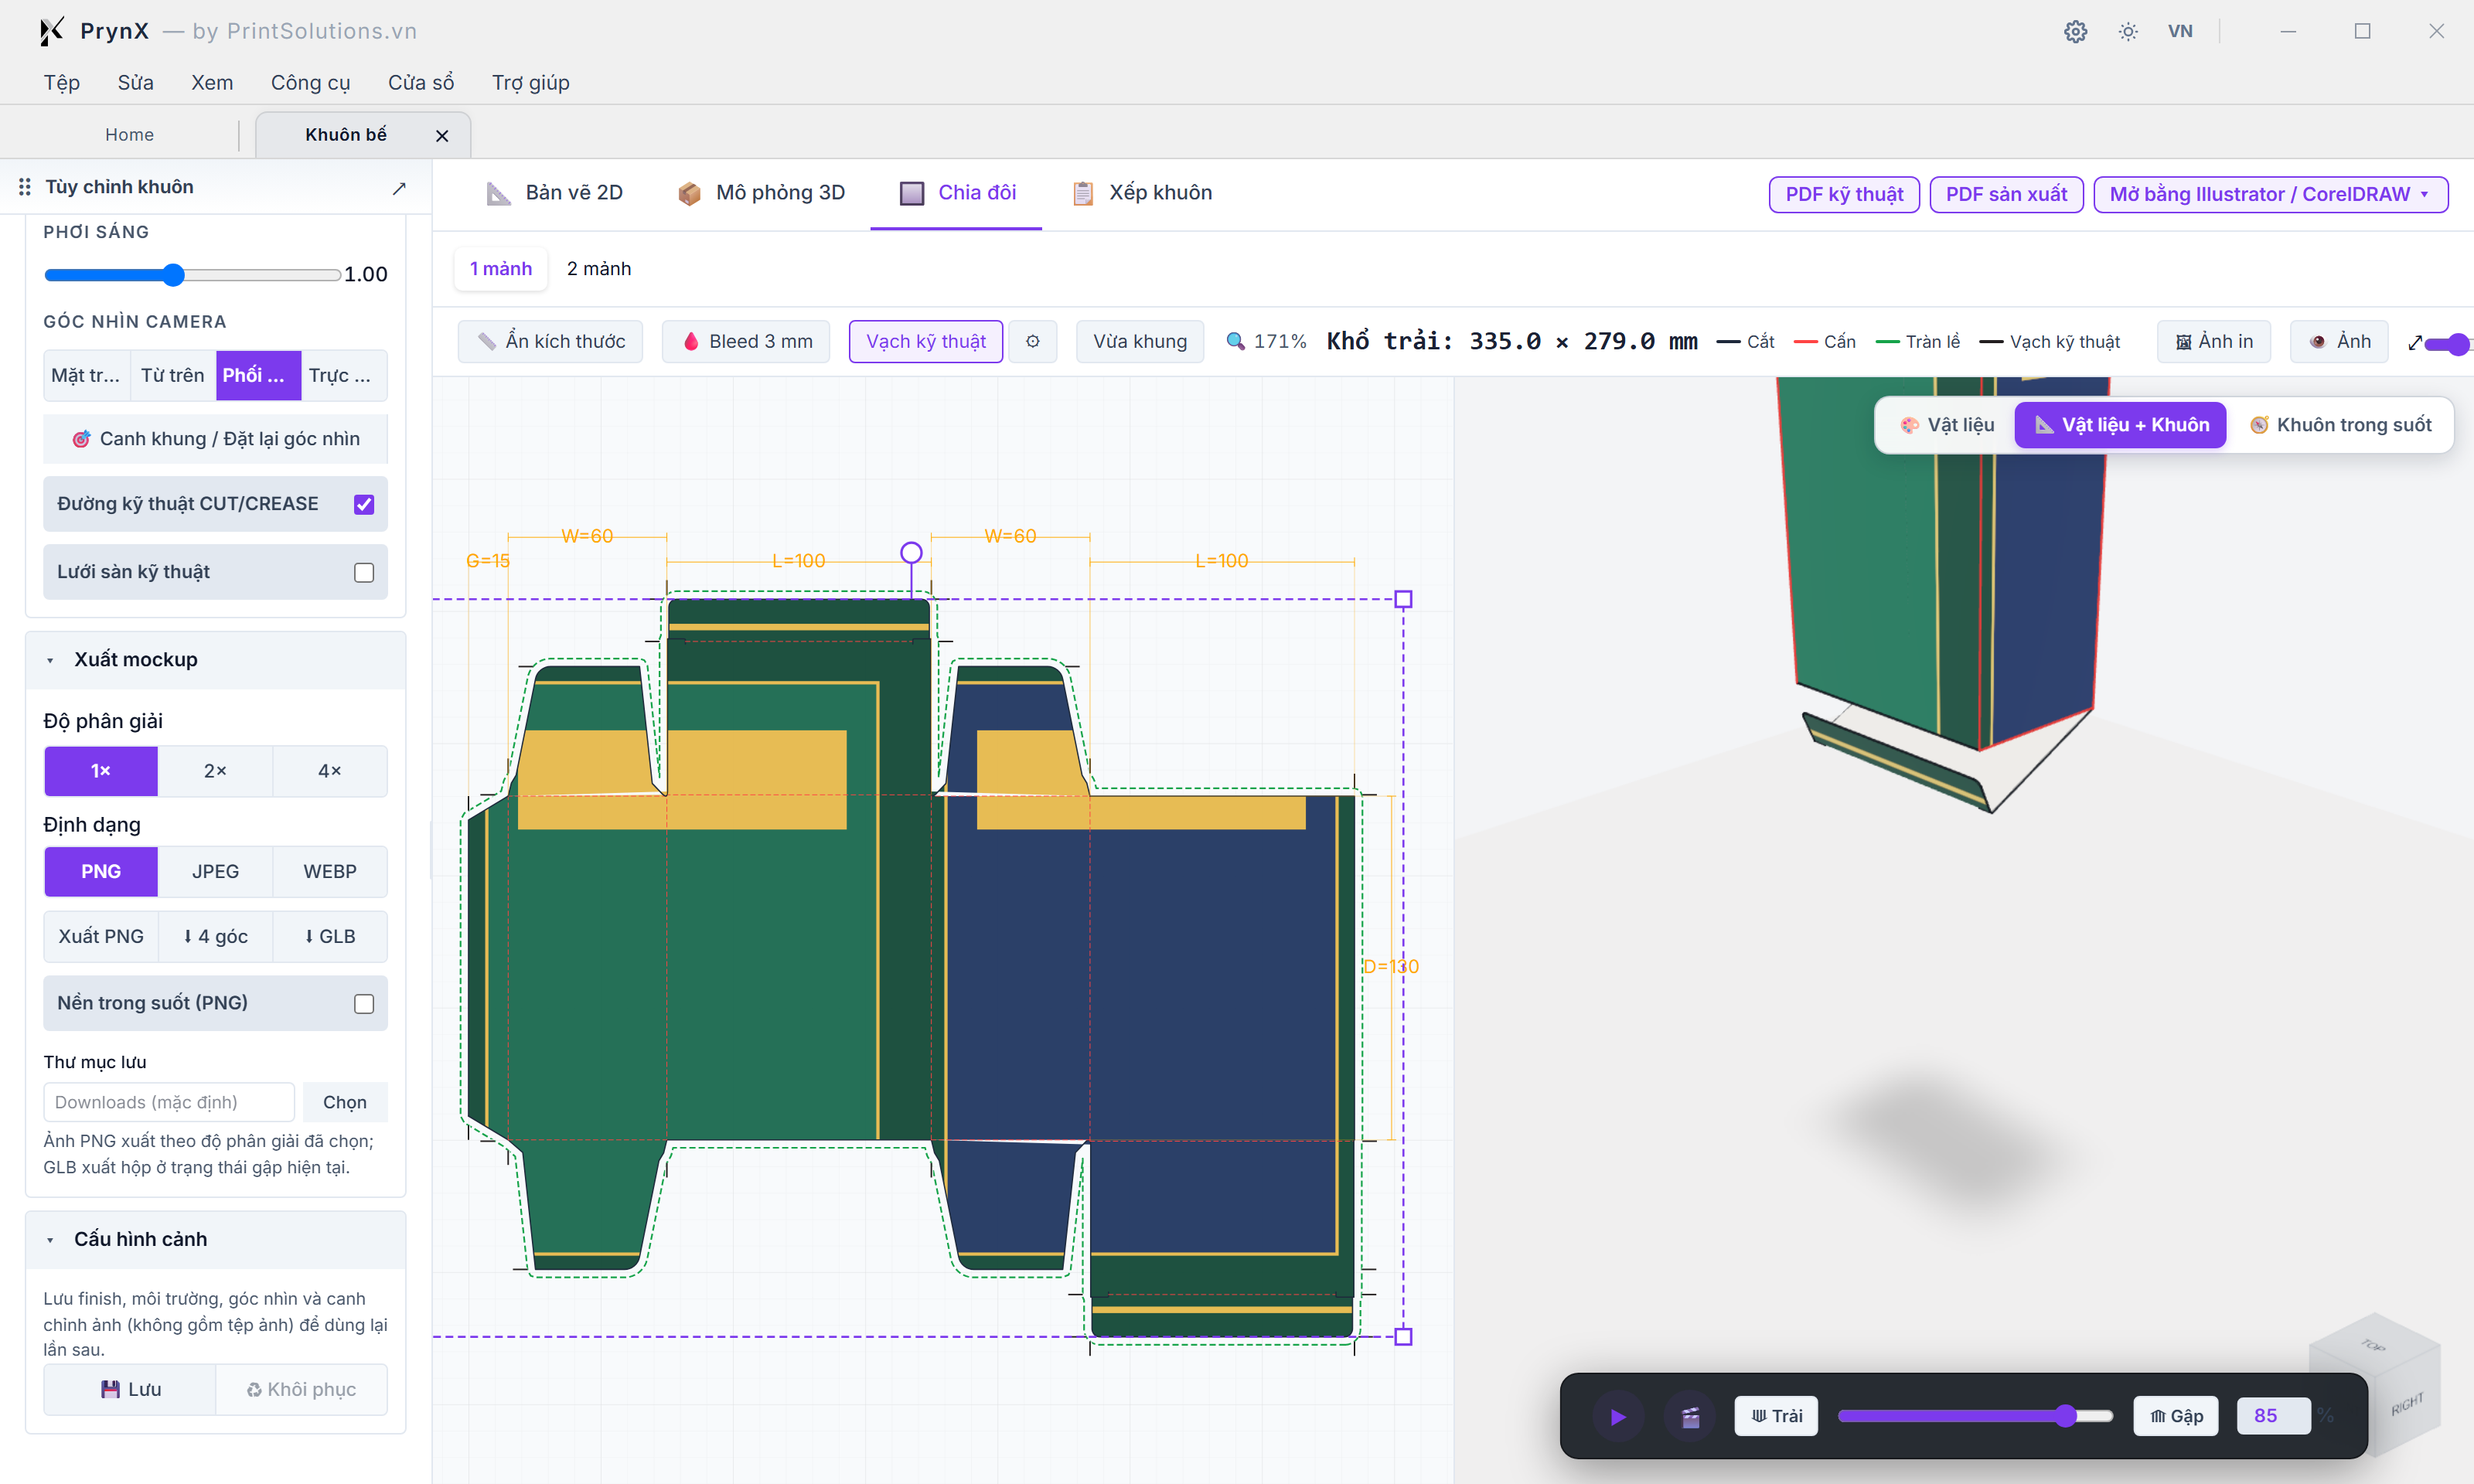Switch to Mô phỏng 3D tab

point(761,192)
